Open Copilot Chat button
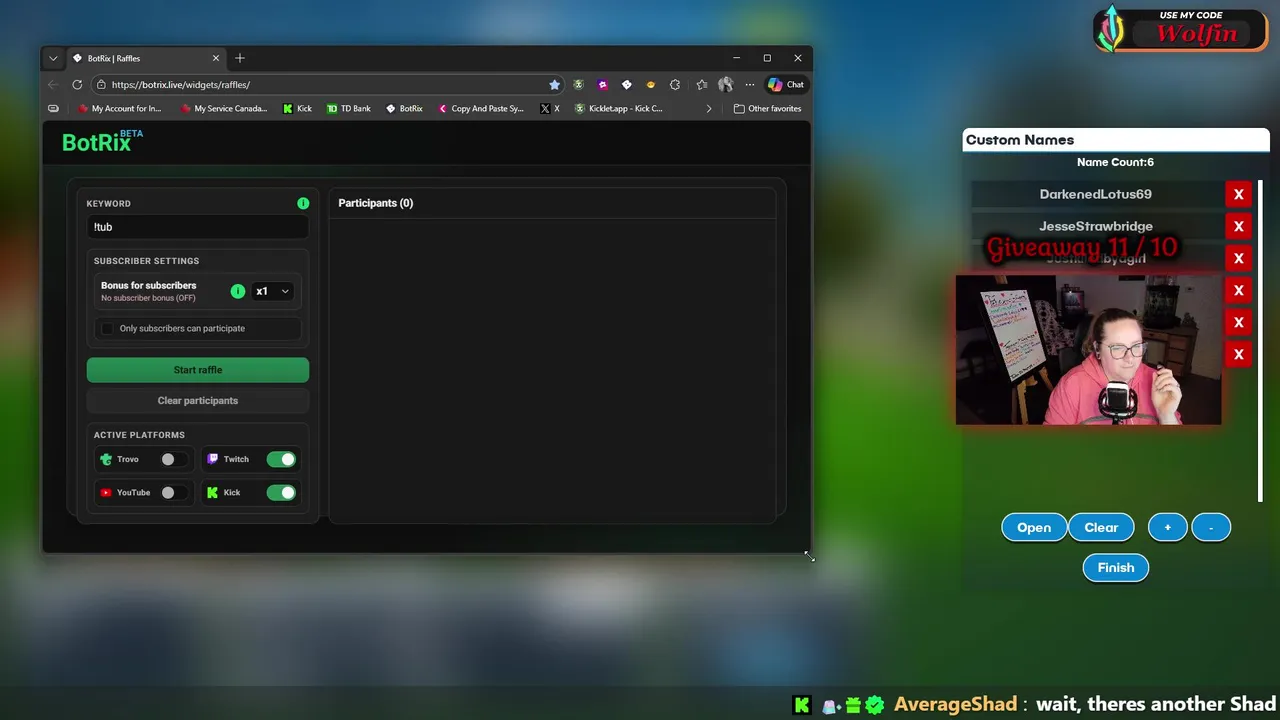Screen dimensions: 1280x720 786,84
